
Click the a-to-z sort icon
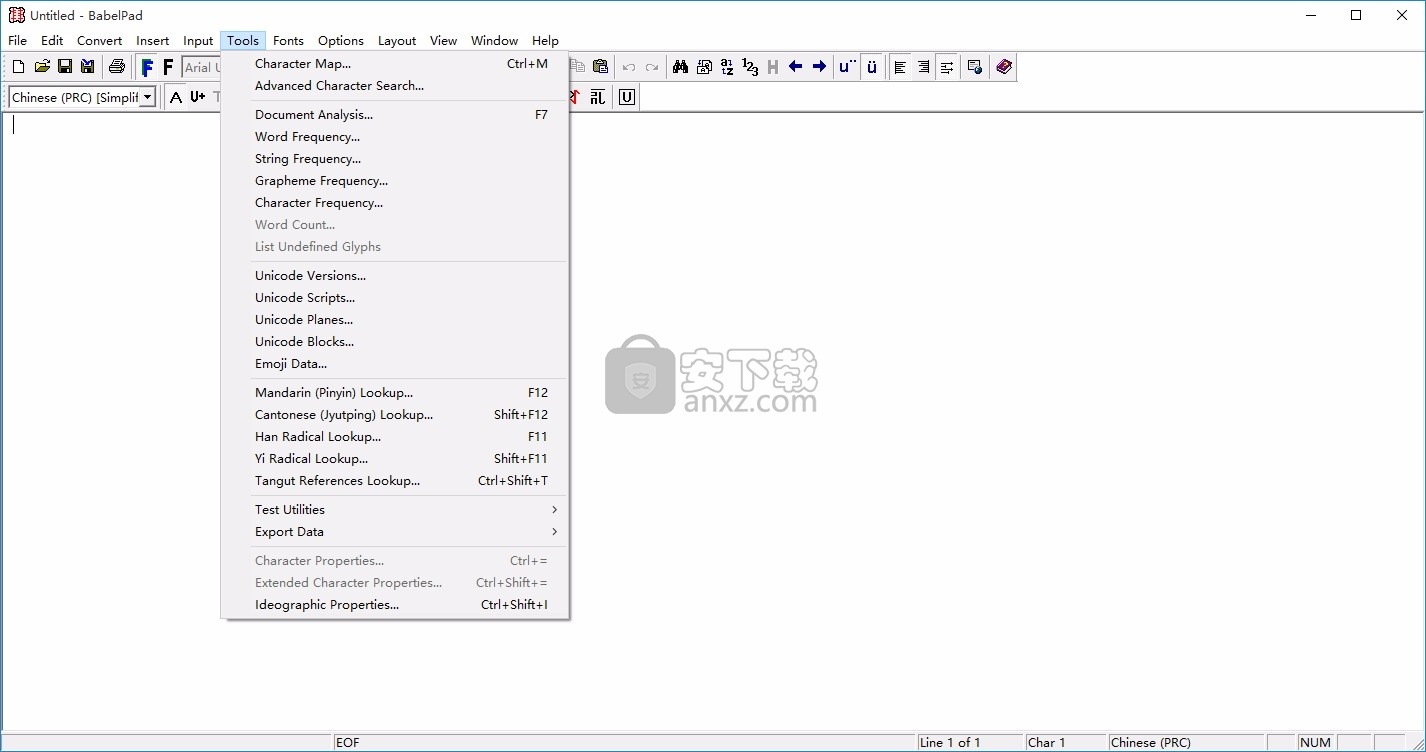(x=727, y=67)
